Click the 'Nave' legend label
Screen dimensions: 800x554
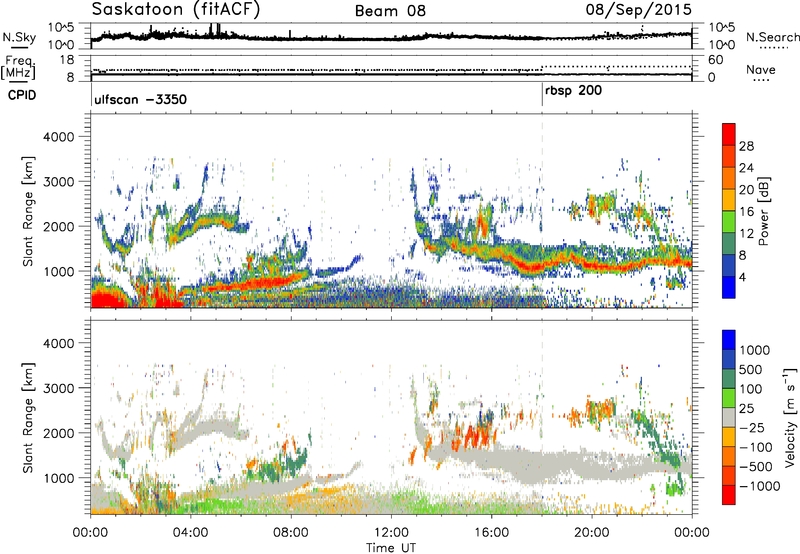tap(761, 69)
